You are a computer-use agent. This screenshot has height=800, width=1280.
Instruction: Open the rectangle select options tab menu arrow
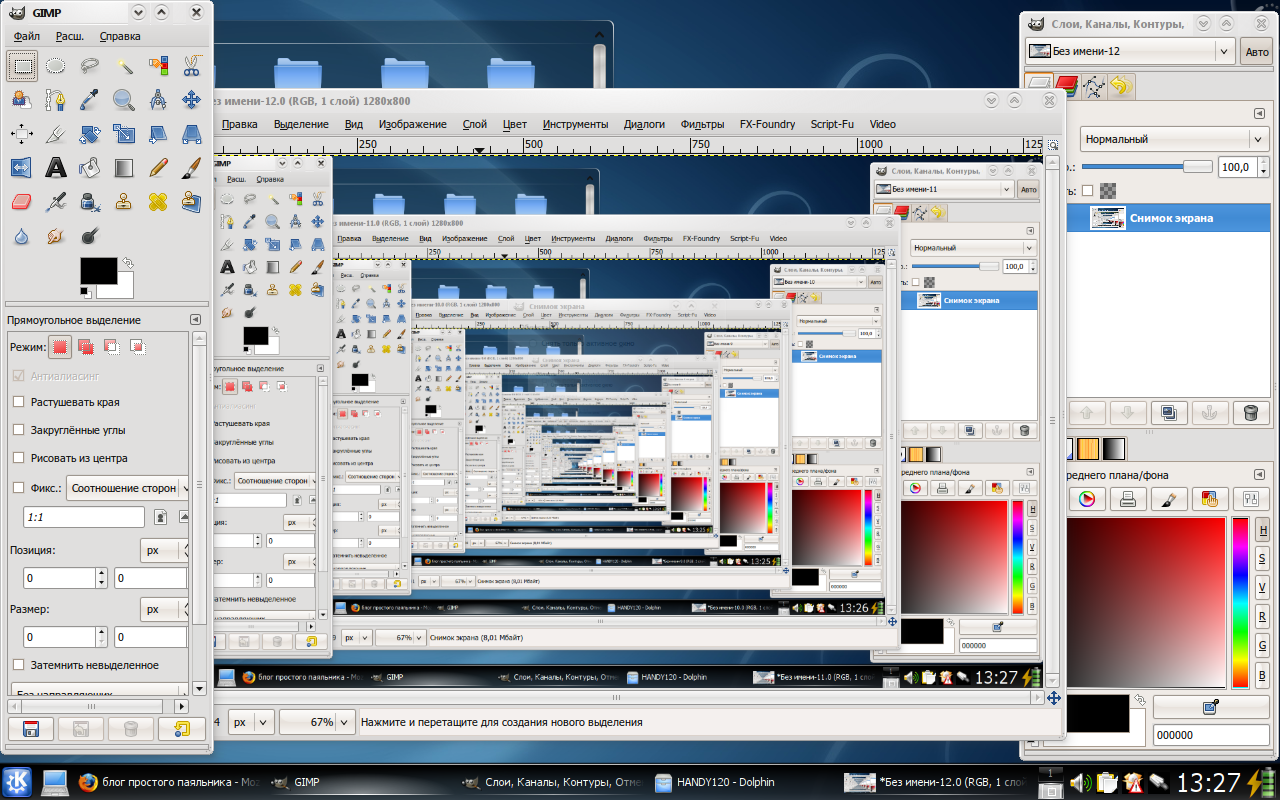196,320
